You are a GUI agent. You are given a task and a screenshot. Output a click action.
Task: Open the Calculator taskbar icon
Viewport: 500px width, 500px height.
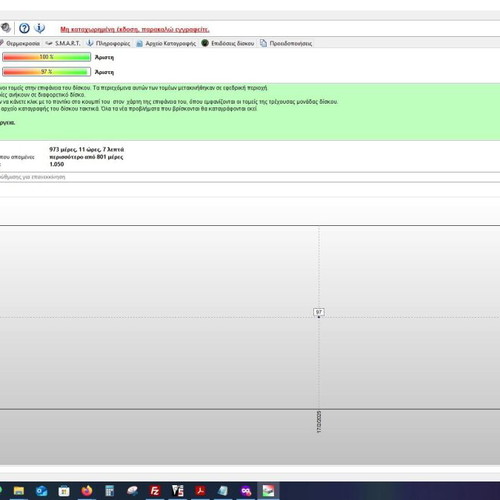pyautogui.click(x=109, y=491)
